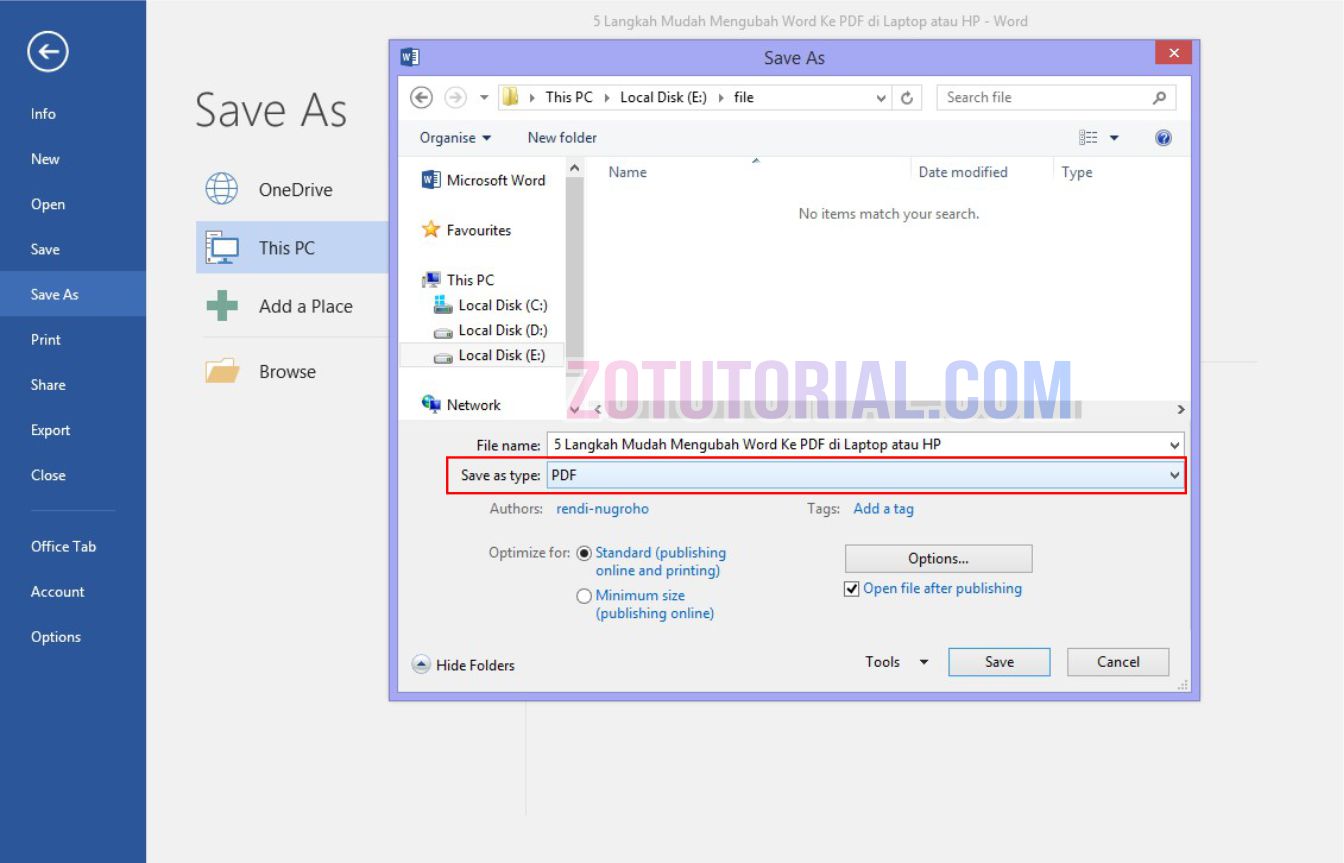Open the Help question mark icon
The height and width of the screenshot is (863, 1344).
1163,138
